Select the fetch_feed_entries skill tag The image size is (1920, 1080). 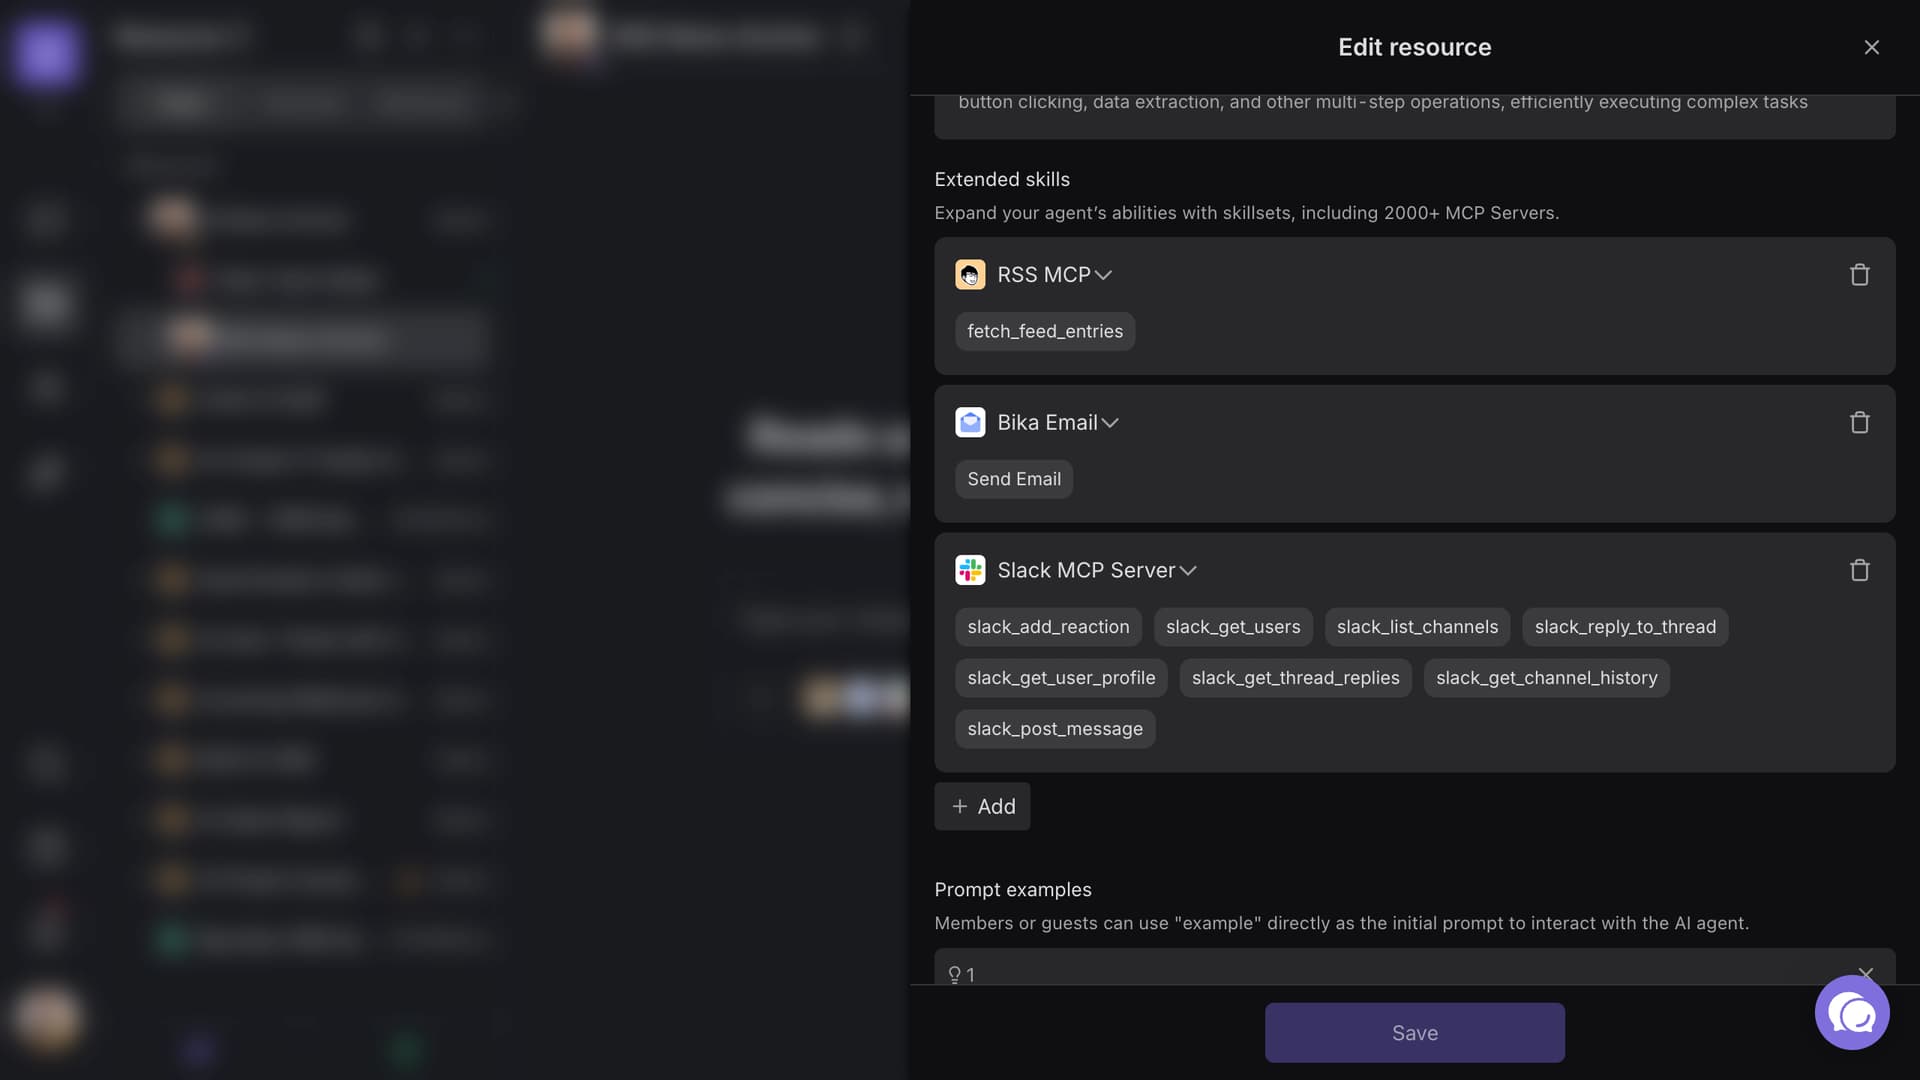tap(1044, 331)
